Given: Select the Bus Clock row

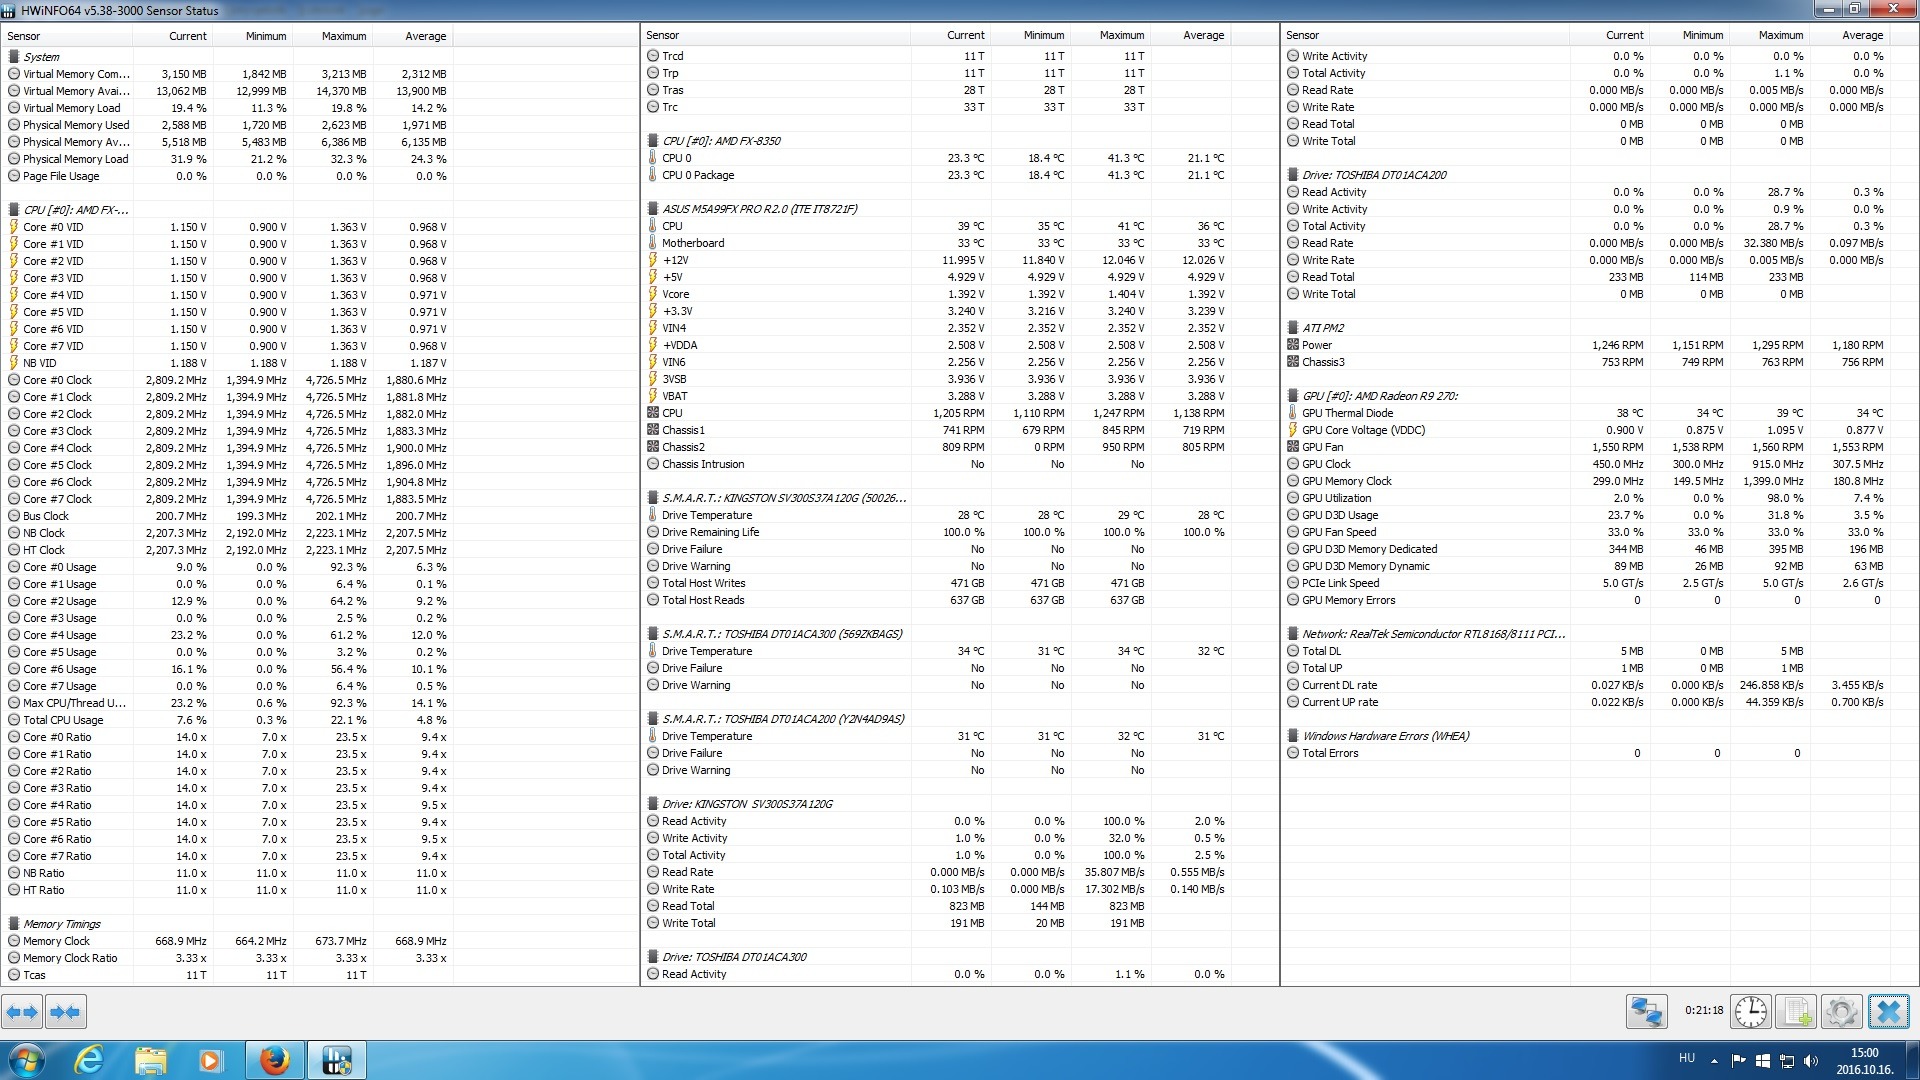Looking at the screenshot, I should click(x=229, y=516).
